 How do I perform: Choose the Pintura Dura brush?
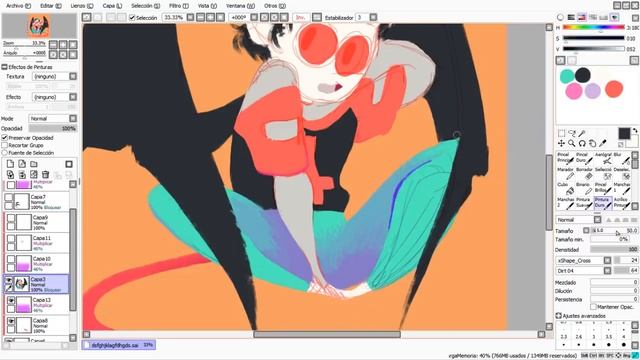coord(603,203)
